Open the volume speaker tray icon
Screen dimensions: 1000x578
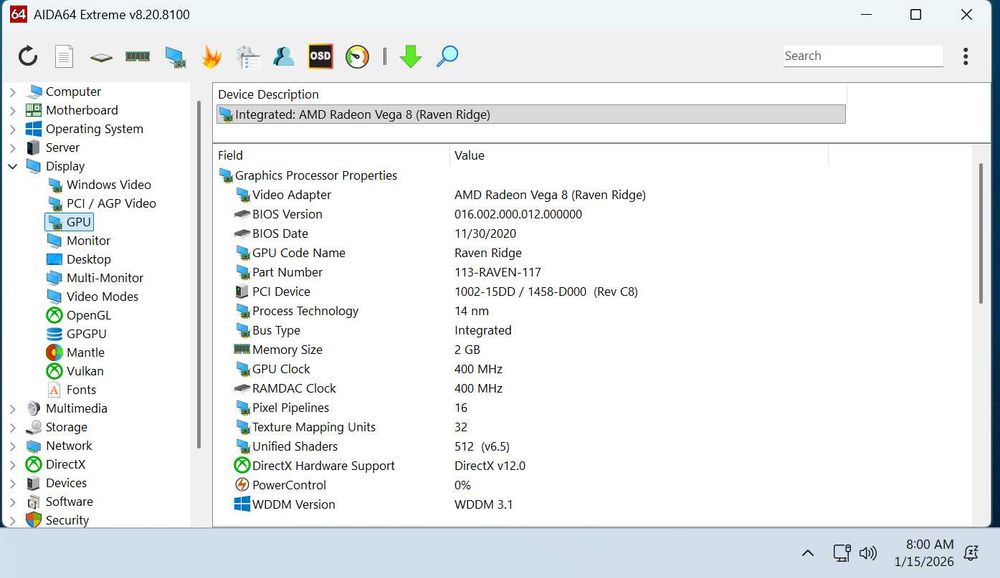[868, 552]
